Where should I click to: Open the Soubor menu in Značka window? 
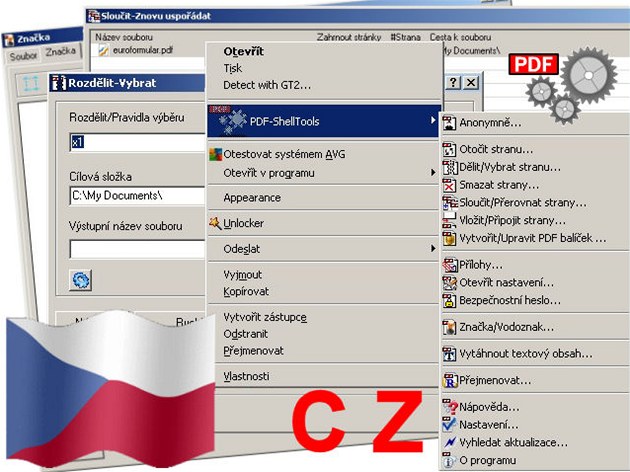pyautogui.click(x=23, y=56)
